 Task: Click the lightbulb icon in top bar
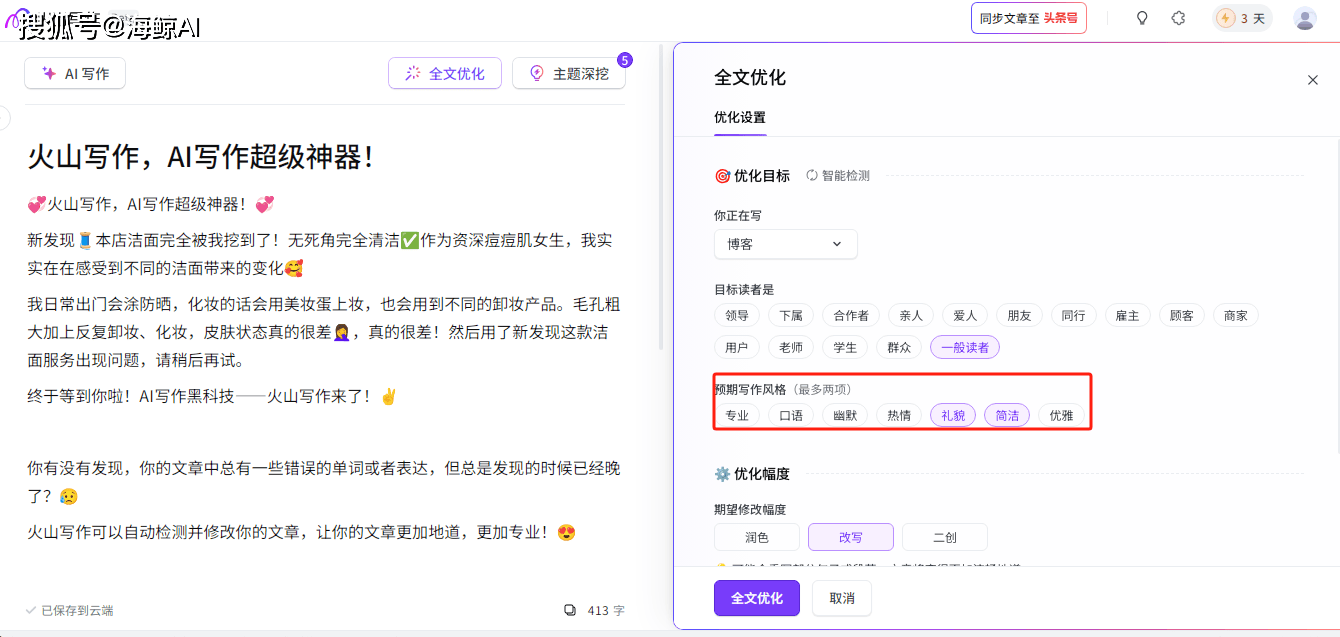[1142, 18]
